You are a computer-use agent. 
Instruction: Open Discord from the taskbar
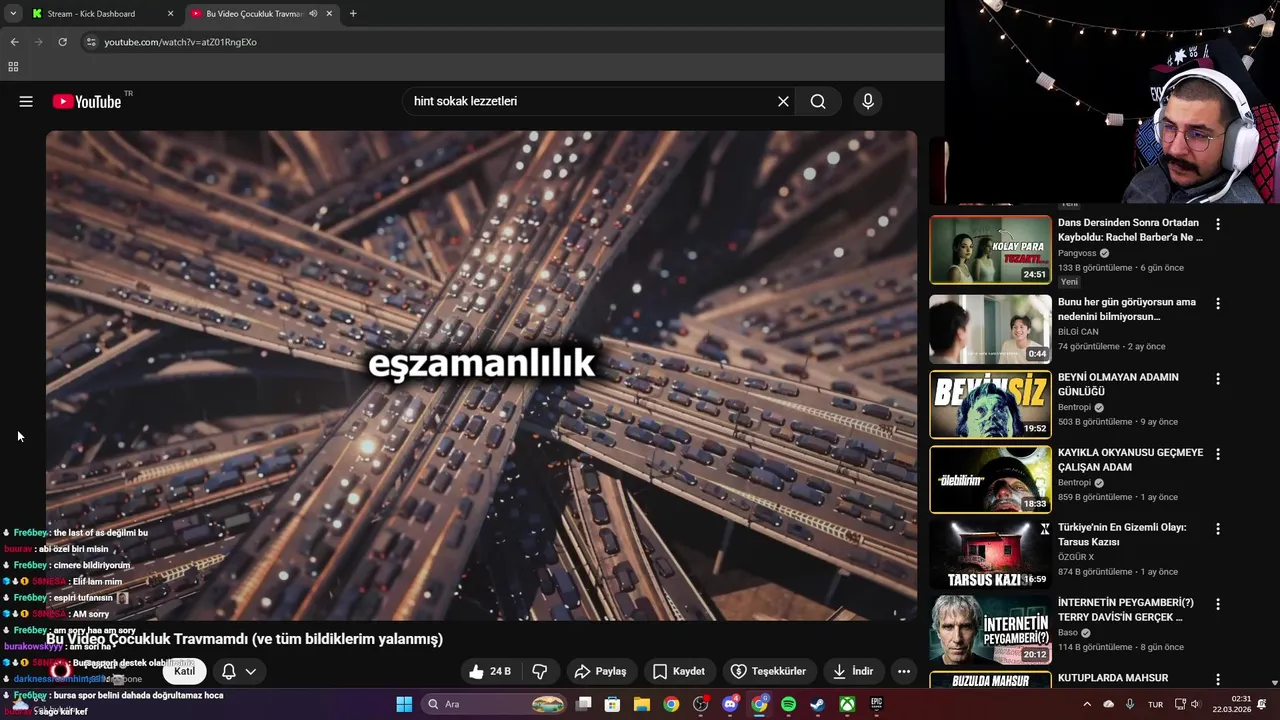pos(730,704)
